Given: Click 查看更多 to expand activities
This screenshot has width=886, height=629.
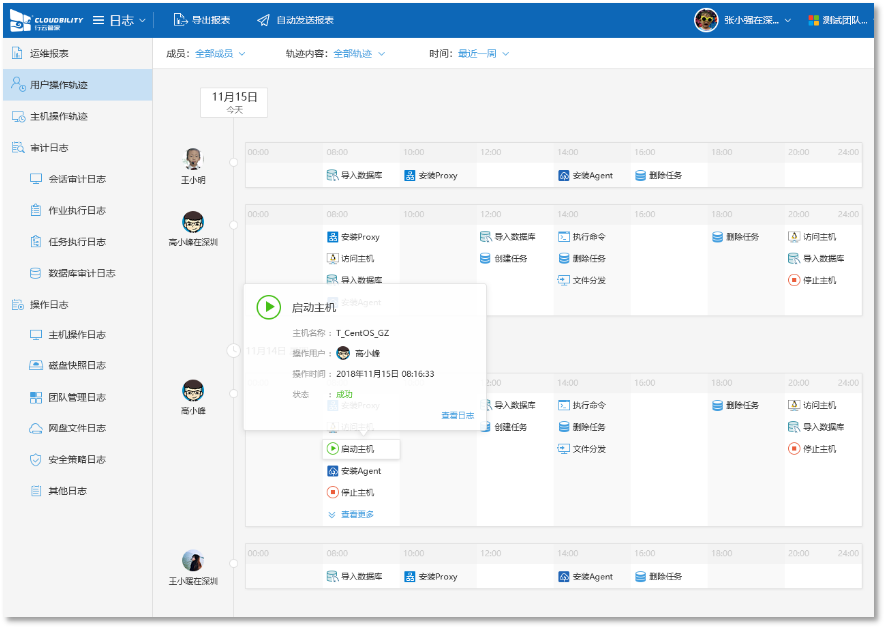Looking at the screenshot, I should (356, 514).
